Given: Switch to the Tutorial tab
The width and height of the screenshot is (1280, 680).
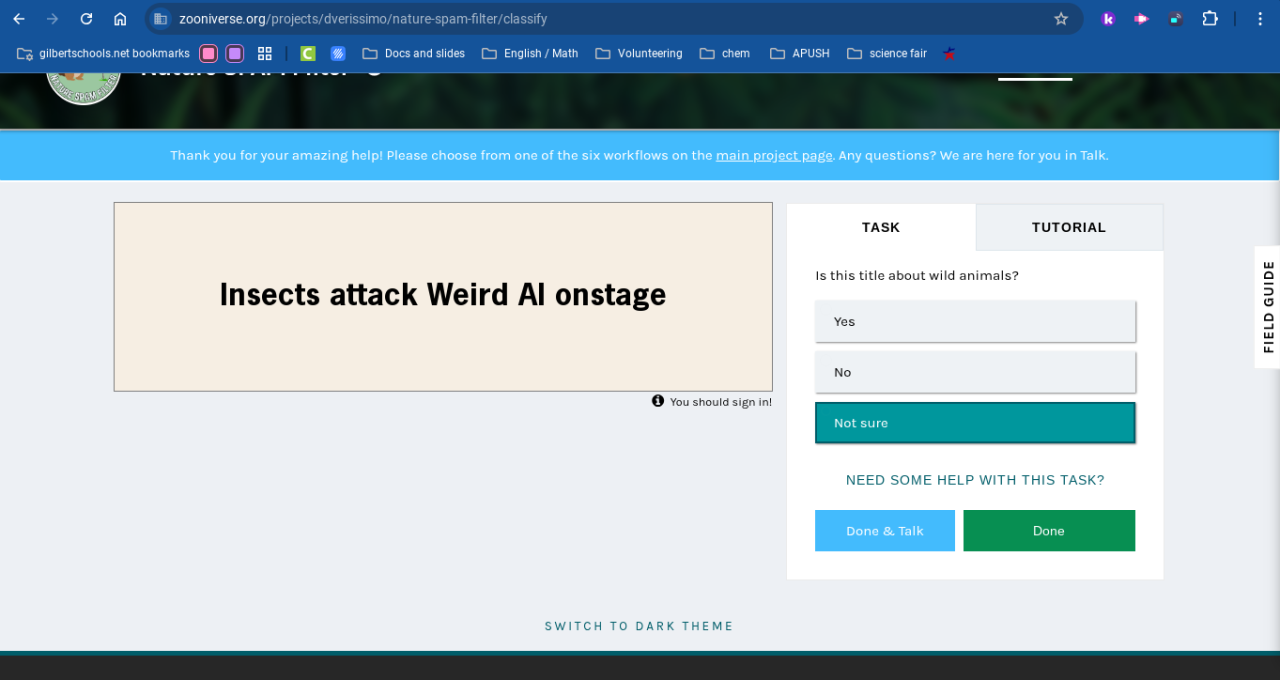Looking at the screenshot, I should coord(1069,227).
